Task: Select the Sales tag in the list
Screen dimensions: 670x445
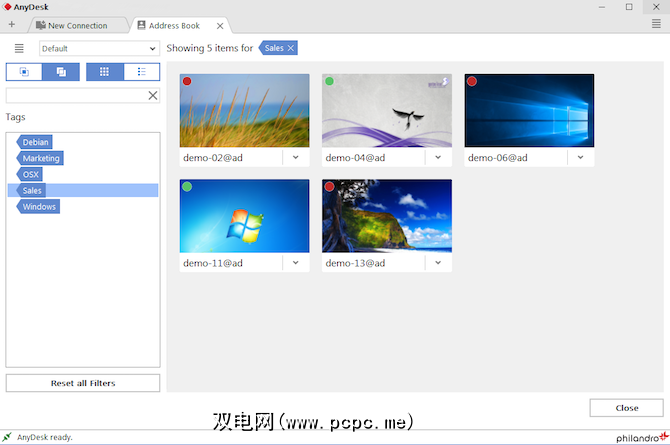Action: [x=83, y=190]
